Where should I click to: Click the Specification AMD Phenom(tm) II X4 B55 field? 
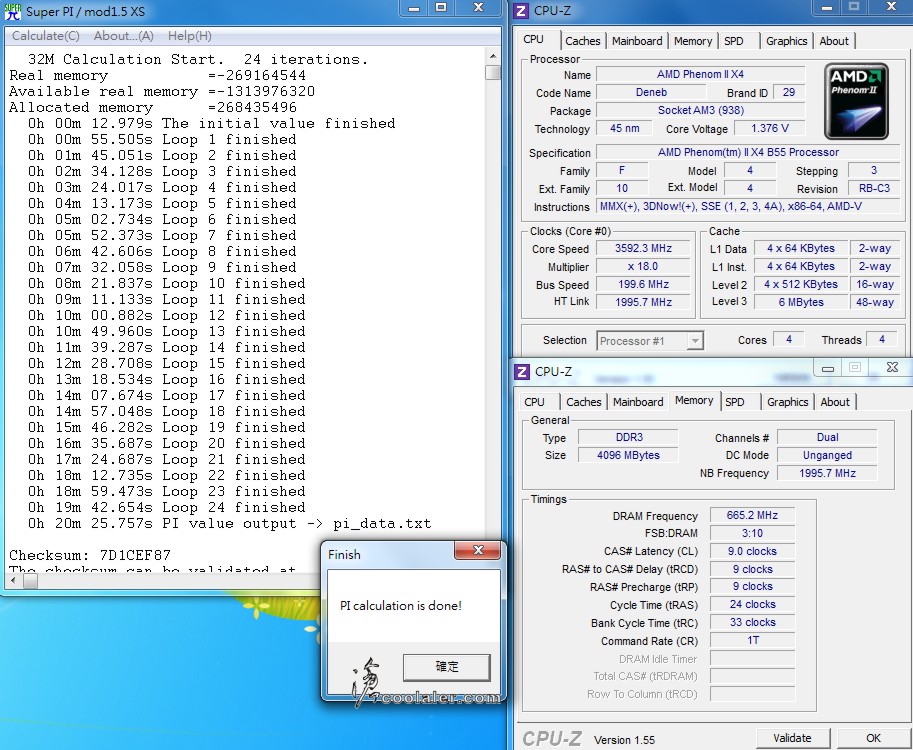click(748, 152)
